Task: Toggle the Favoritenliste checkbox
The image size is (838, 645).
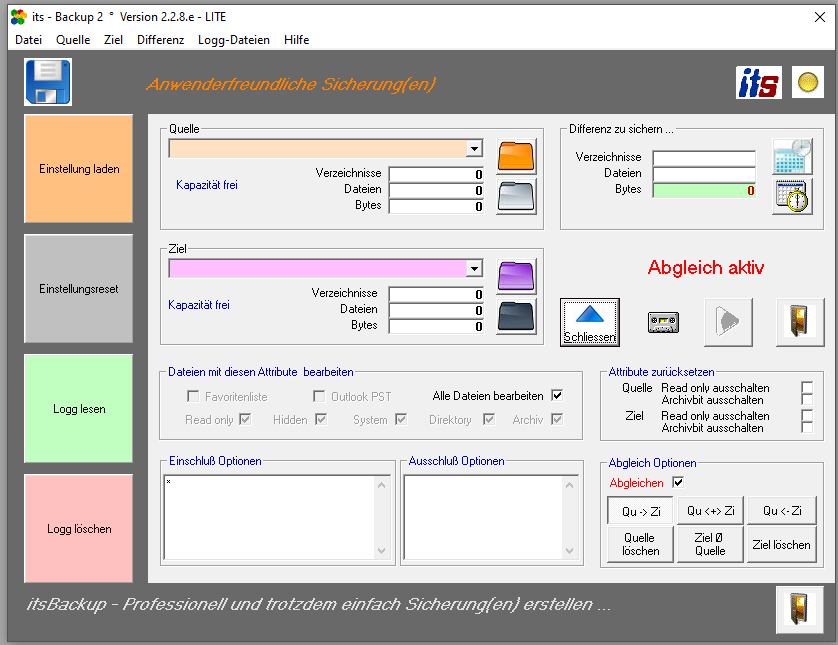Action: [193, 396]
